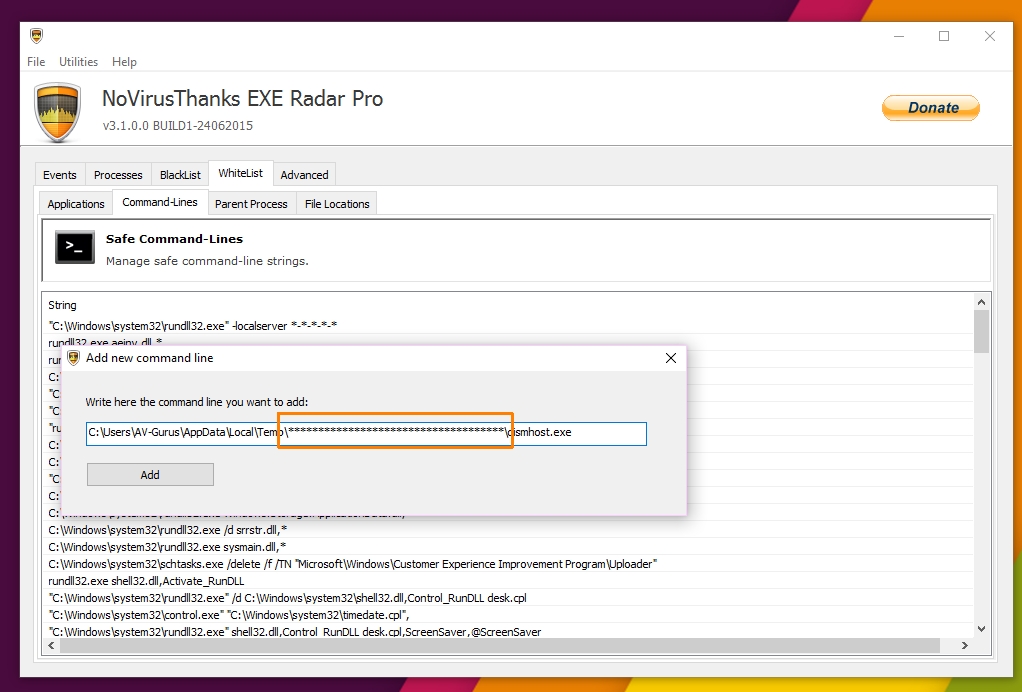Open the Advanced tab
1022x692 pixels.
tap(304, 175)
